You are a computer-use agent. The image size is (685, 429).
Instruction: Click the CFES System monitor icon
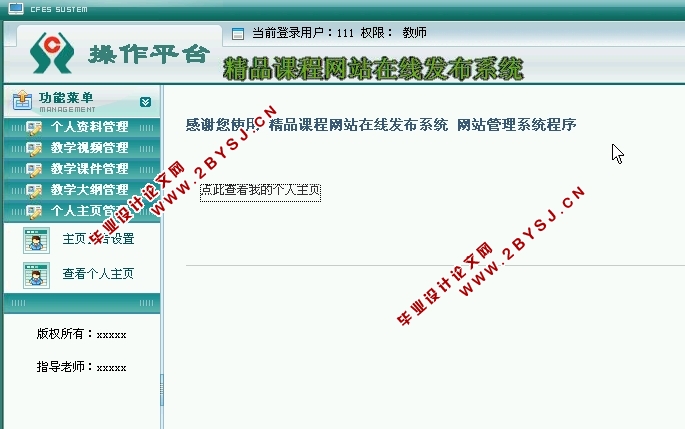16,8
